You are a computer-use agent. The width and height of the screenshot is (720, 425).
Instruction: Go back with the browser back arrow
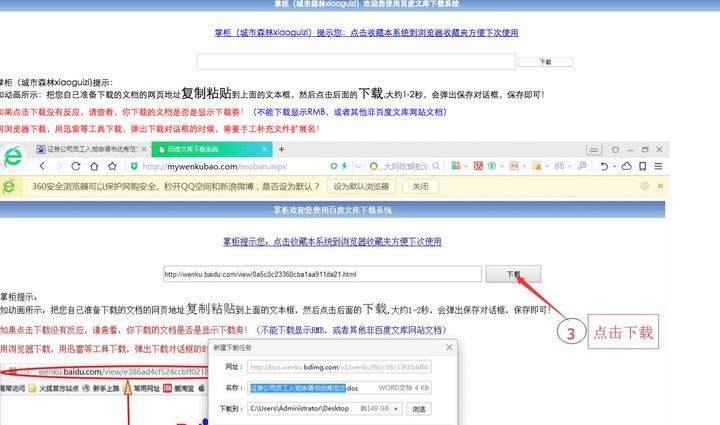point(42,166)
